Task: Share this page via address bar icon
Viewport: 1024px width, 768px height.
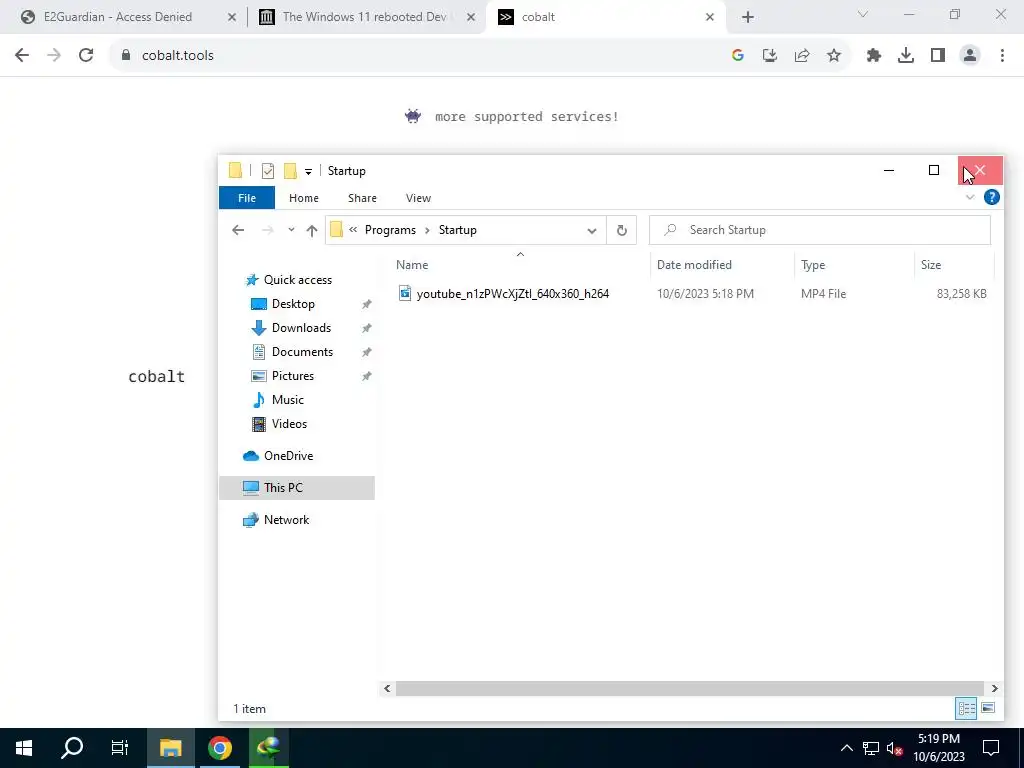Action: (x=802, y=56)
